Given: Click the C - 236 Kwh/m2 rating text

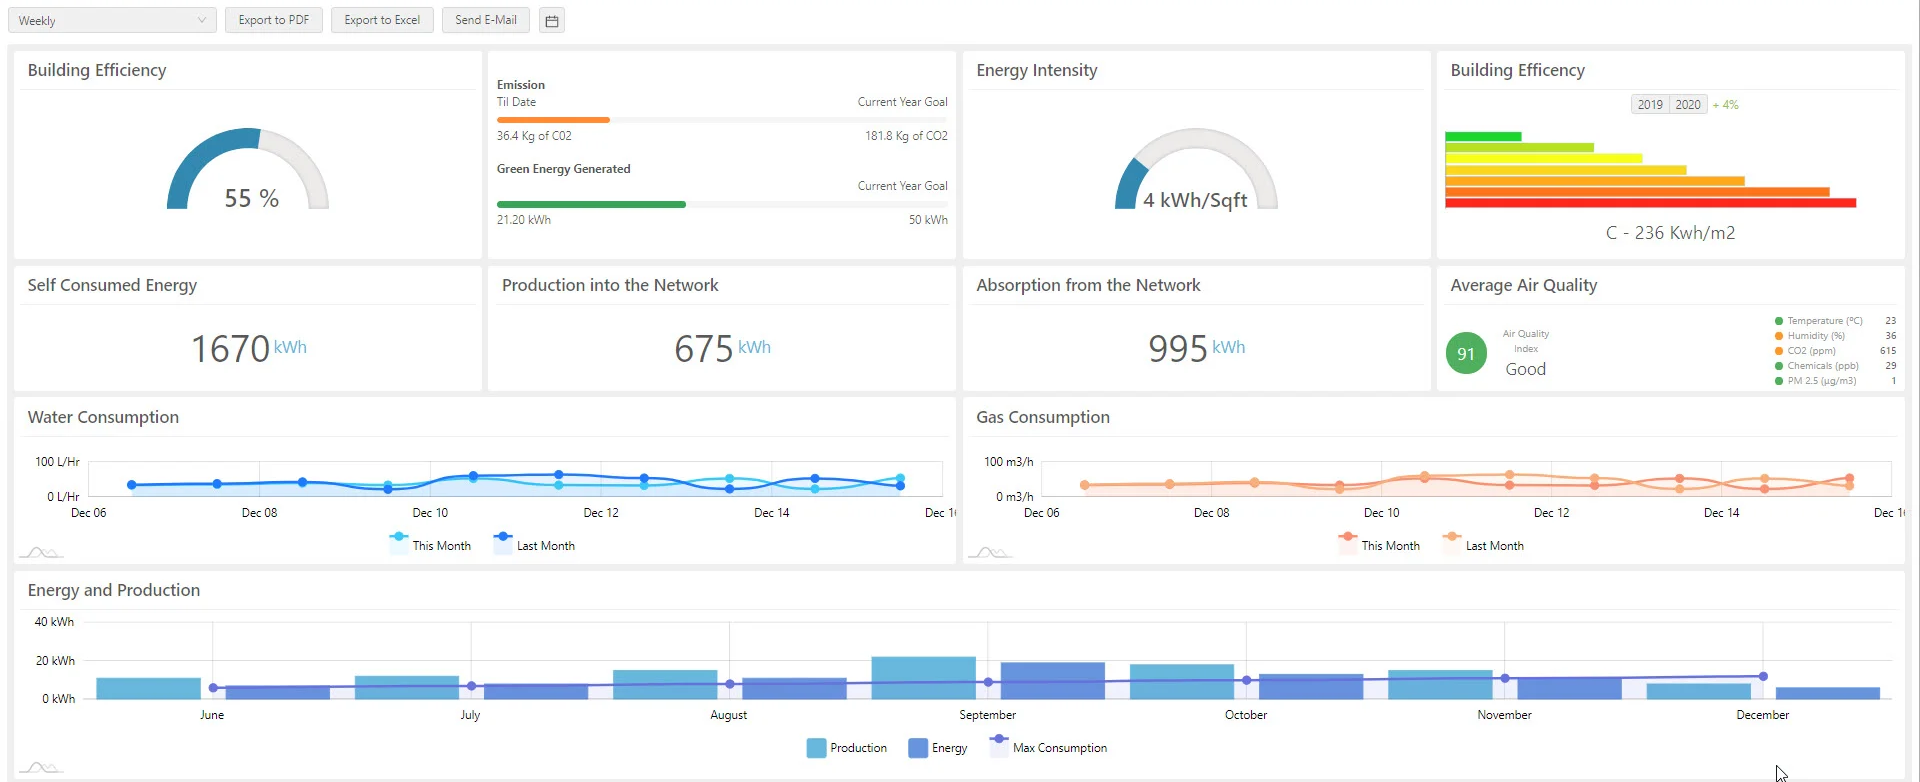Looking at the screenshot, I should pyautogui.click(x=1670, y=233).
